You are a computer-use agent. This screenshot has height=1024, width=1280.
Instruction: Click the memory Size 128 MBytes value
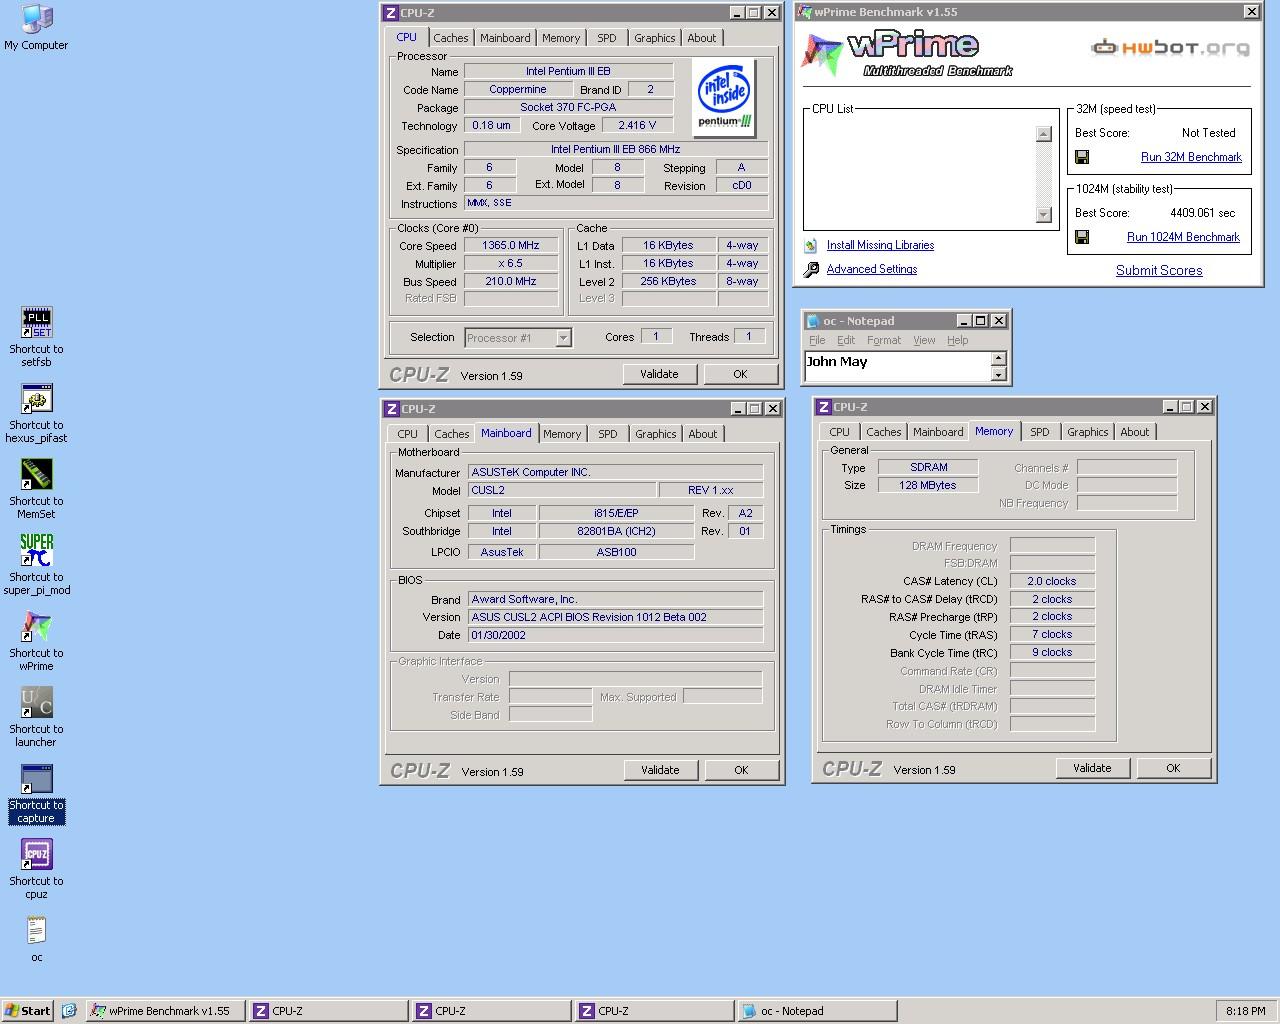(928, 485)
